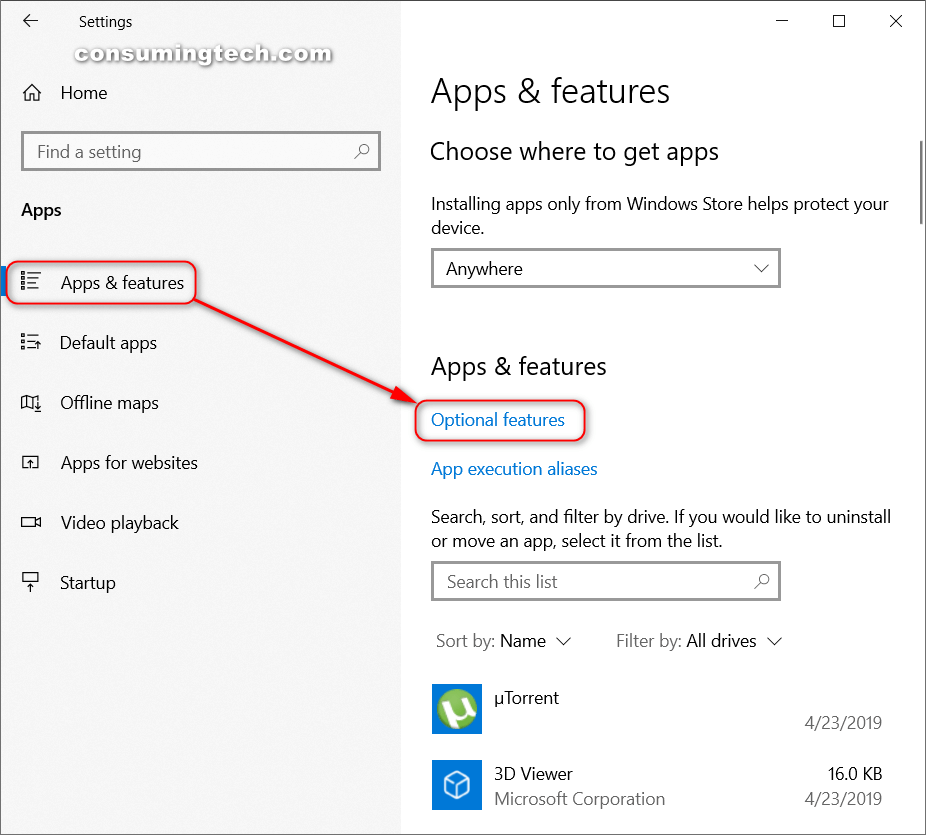Click the magnifier in Find a setting
This screenshot has width=926, height=835.
[x=361, y=151]
